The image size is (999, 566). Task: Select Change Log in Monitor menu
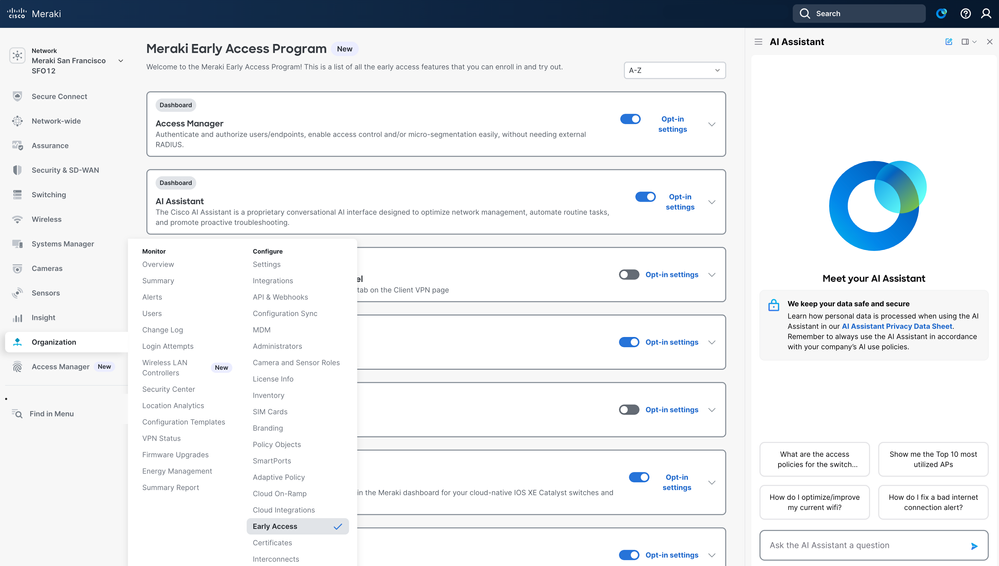pyautogui.click(x=162, y=330)
